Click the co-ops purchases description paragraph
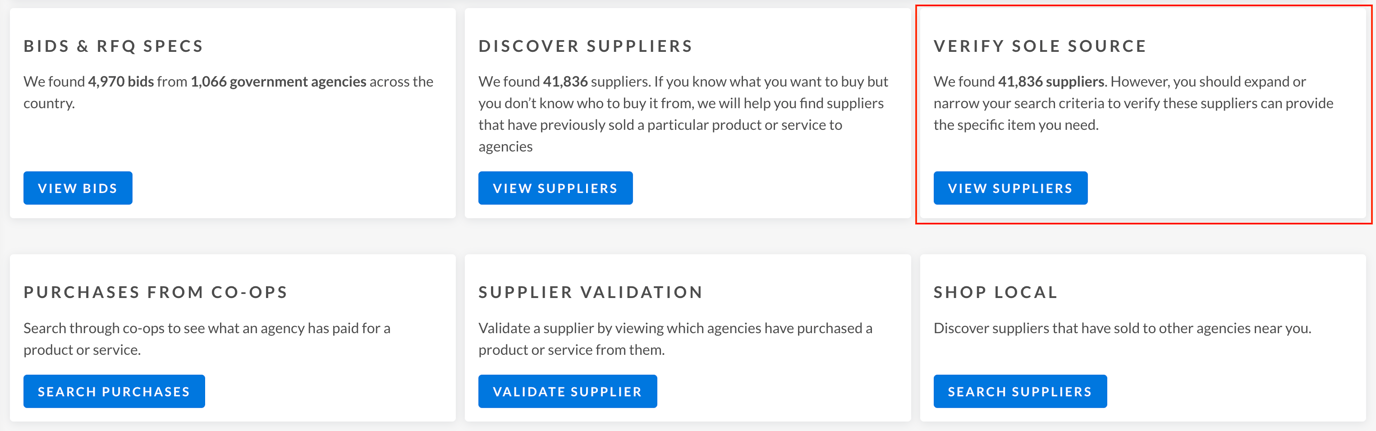This screenshot has width=1376, height=431. [x=206, y=339]
